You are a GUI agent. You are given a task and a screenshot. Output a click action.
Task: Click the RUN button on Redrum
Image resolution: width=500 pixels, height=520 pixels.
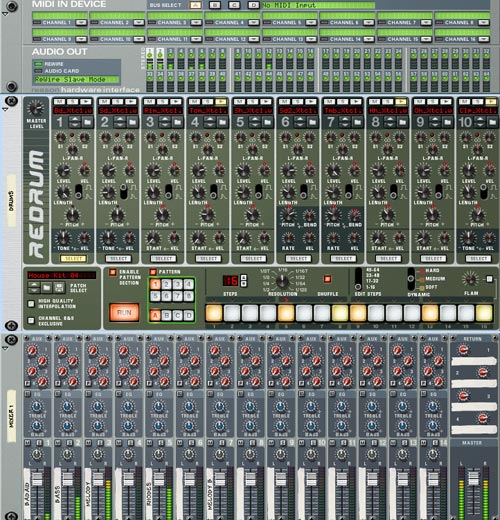[124, 312]
